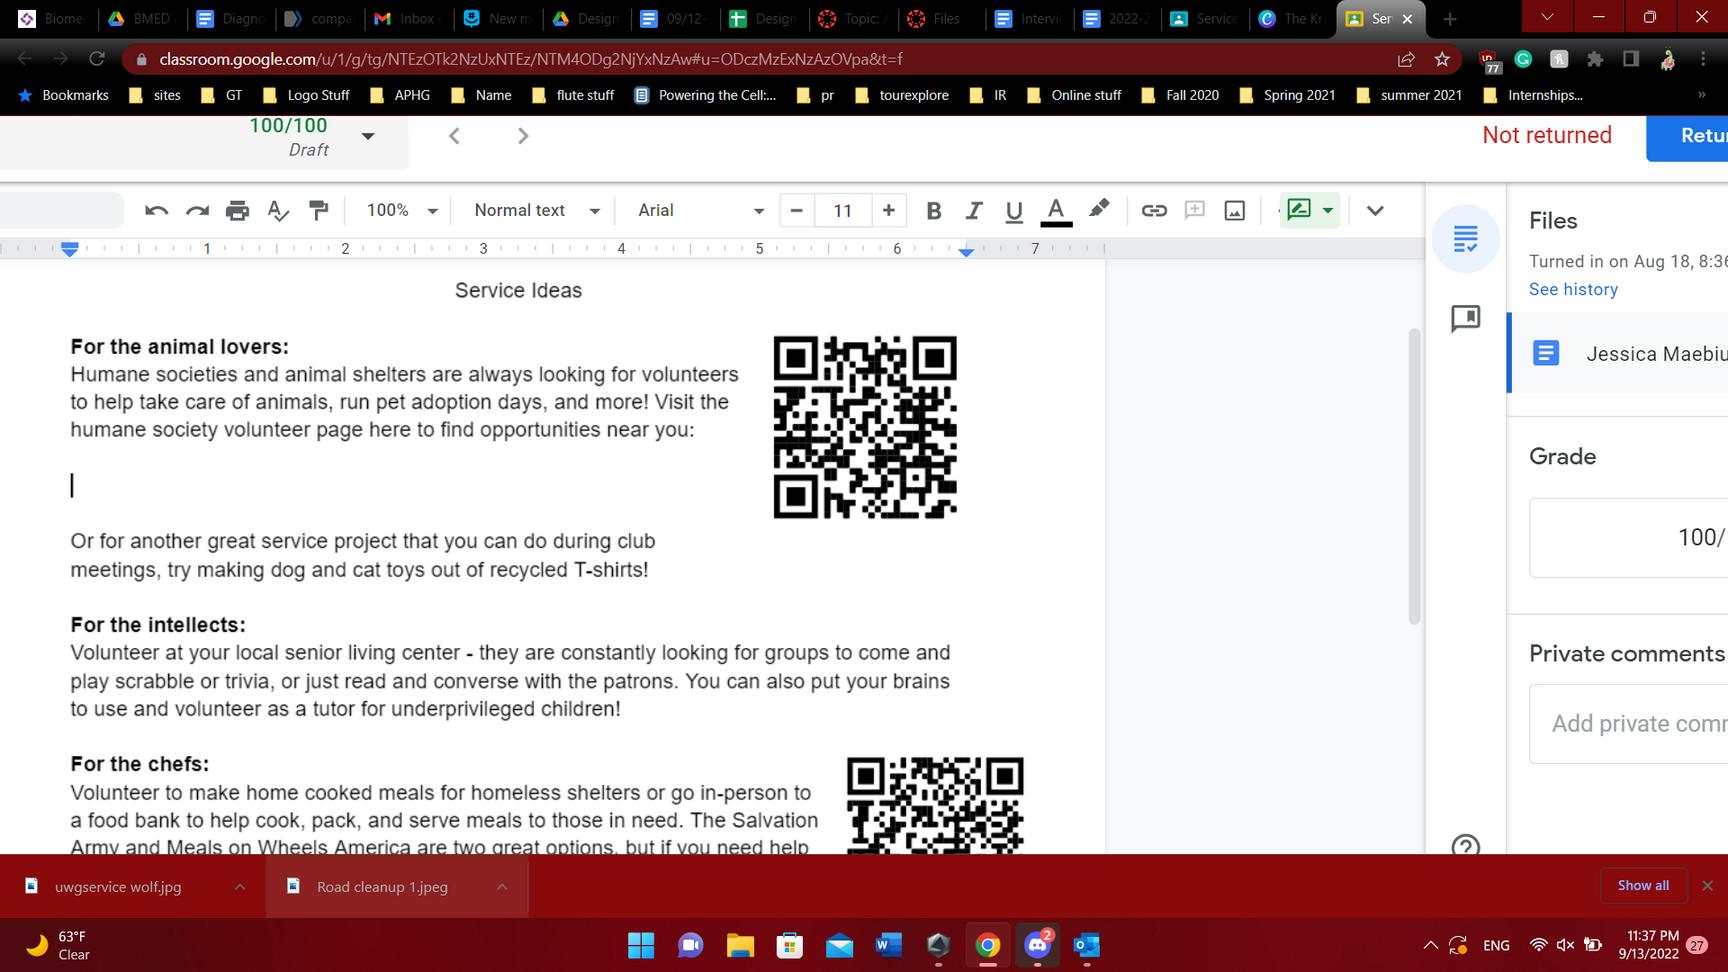Expand the 100/100 Draft grade dropdown
The image size is (1728, 972).
368,136
